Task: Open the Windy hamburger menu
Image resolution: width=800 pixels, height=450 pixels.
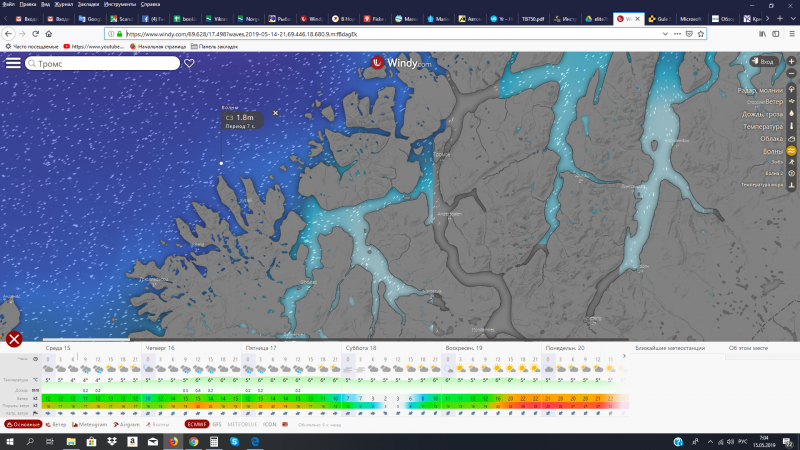Action: click(x=13, y=62)
